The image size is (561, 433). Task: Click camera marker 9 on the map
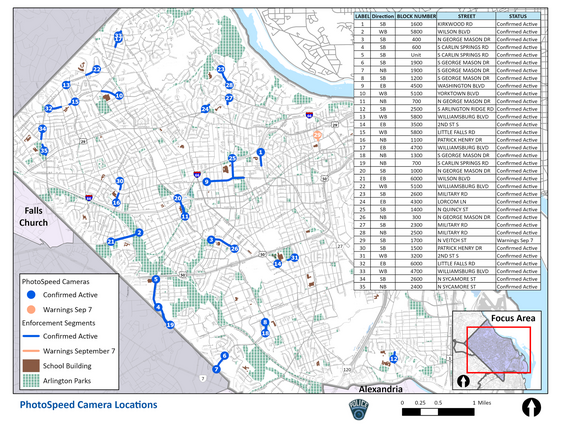point(206,182)
